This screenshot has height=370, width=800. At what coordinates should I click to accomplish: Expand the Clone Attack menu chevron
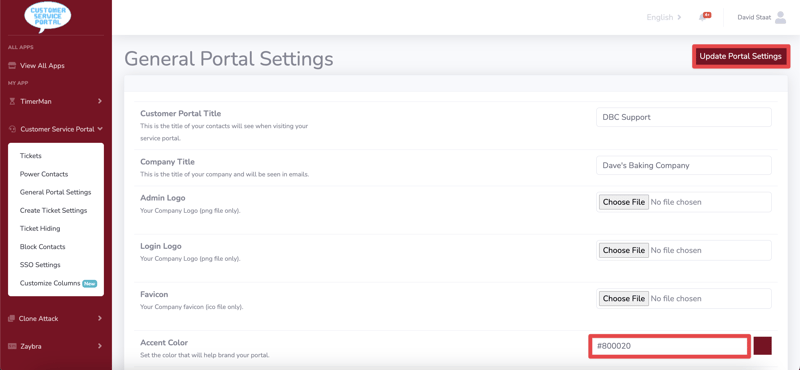click(x=99, y=318)
